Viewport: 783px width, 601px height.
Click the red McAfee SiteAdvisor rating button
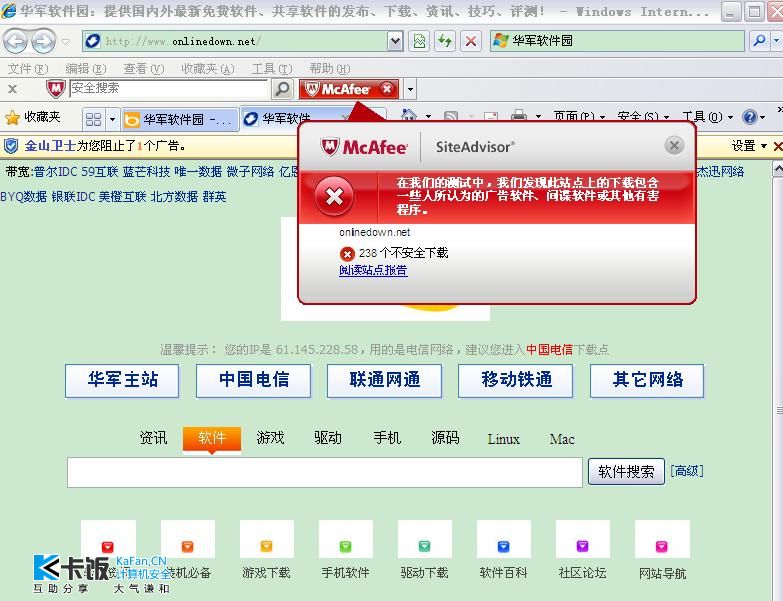point(349,89)
